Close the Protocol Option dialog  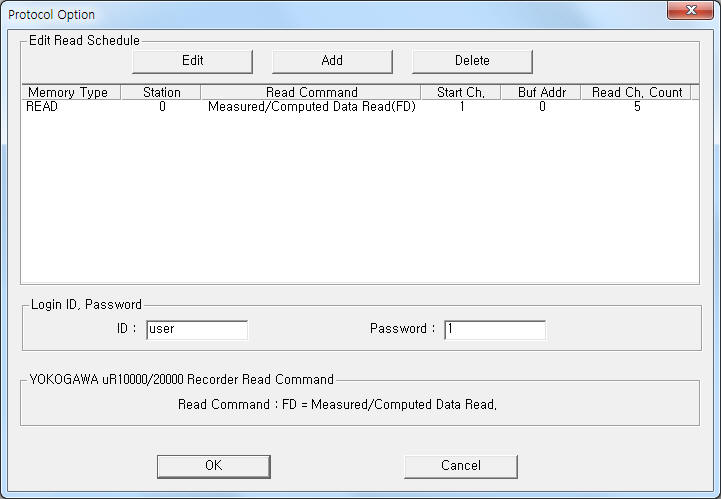pyautogui.click(x=692, y=11)
